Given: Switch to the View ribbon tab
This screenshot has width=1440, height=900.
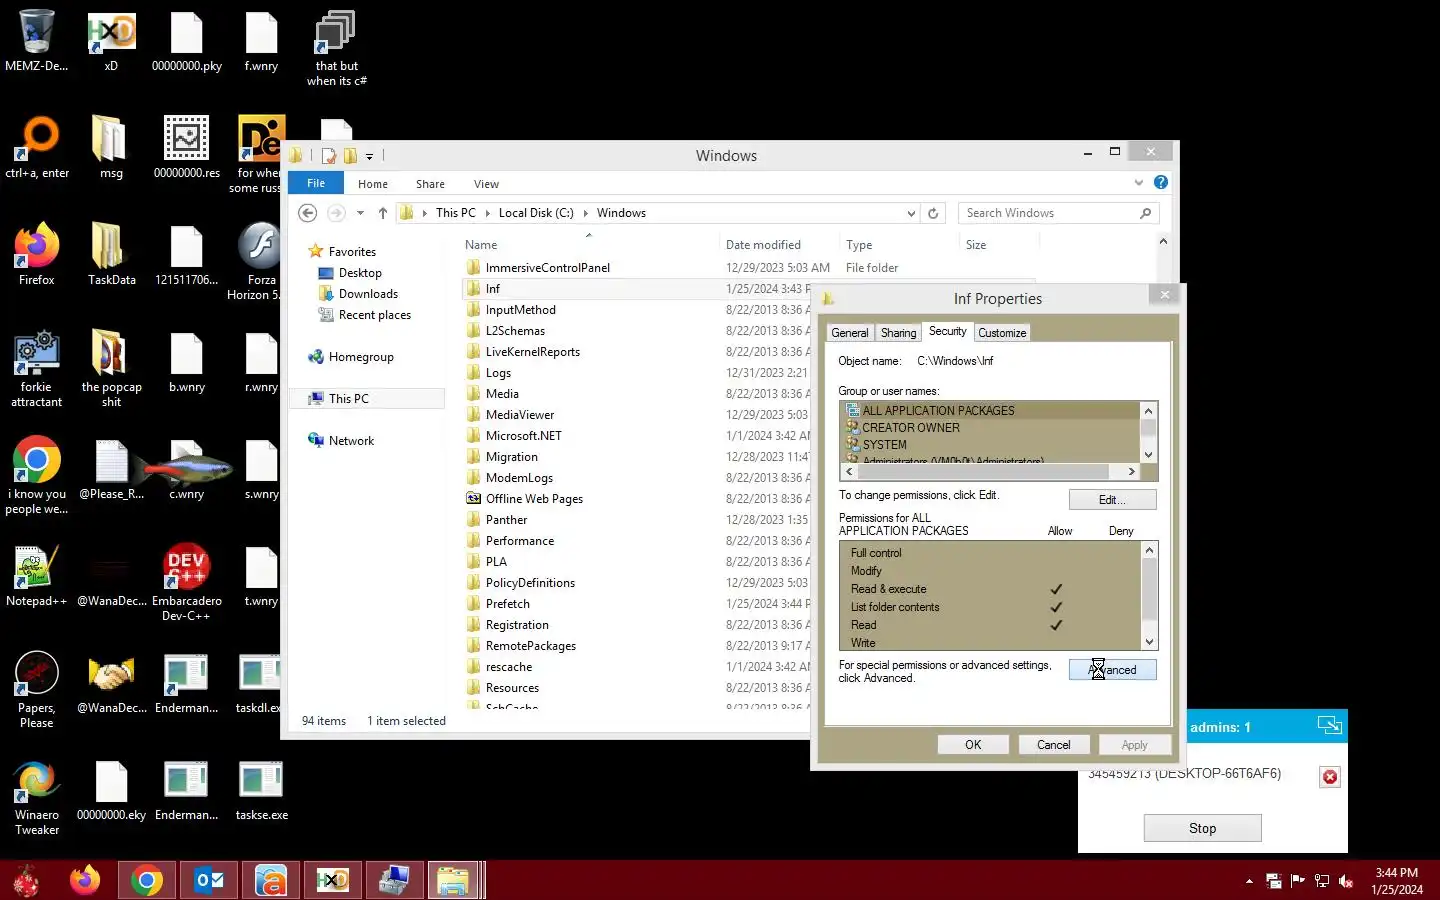Looking at the screenshot, I should (x=486, y=184).
